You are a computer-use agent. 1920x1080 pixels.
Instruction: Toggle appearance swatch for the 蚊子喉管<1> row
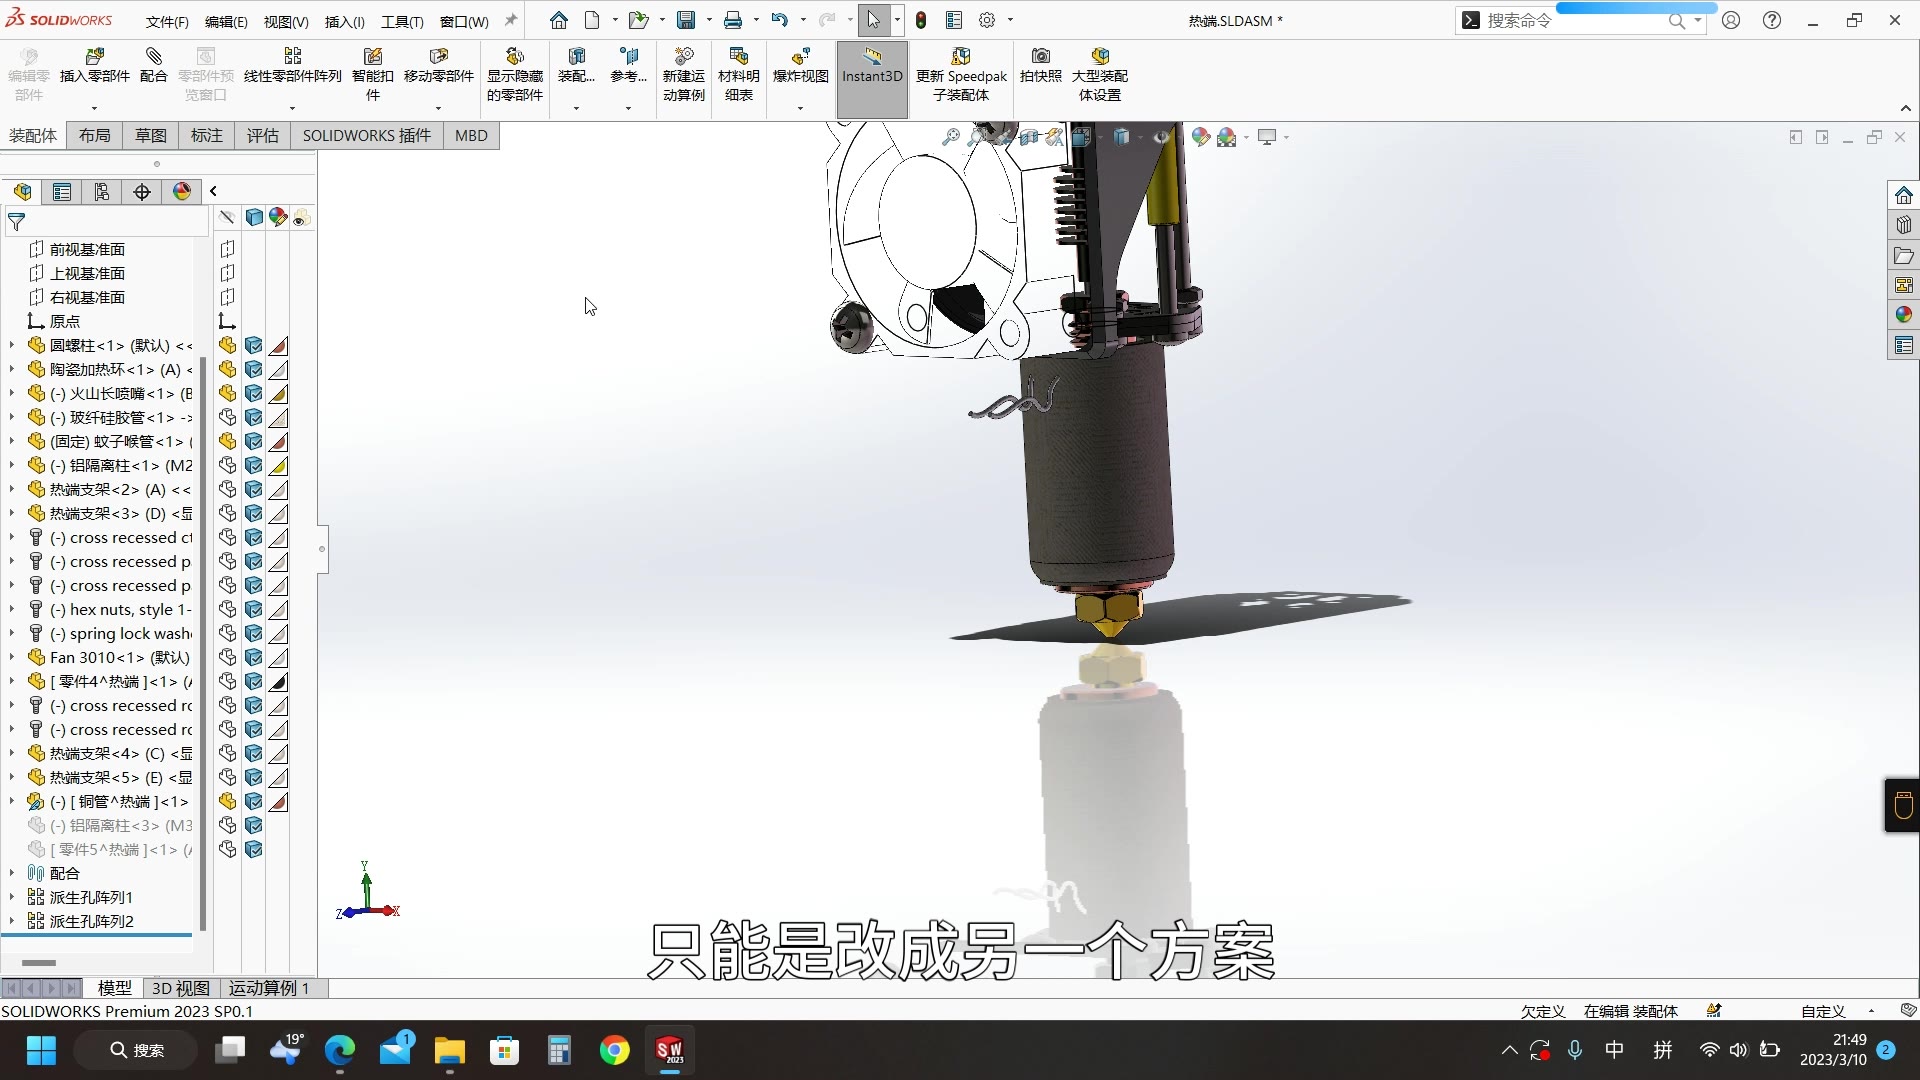(279, 441)
